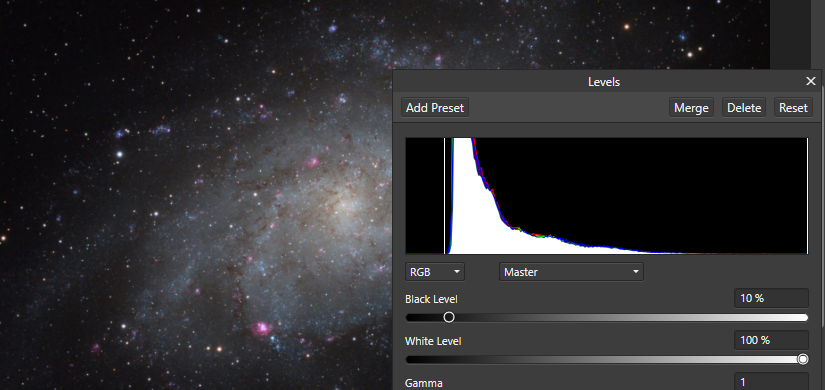The width and height of the screenshot is (825, 390).
Task: Click the White Level label
Action: (x=433, y=341)
